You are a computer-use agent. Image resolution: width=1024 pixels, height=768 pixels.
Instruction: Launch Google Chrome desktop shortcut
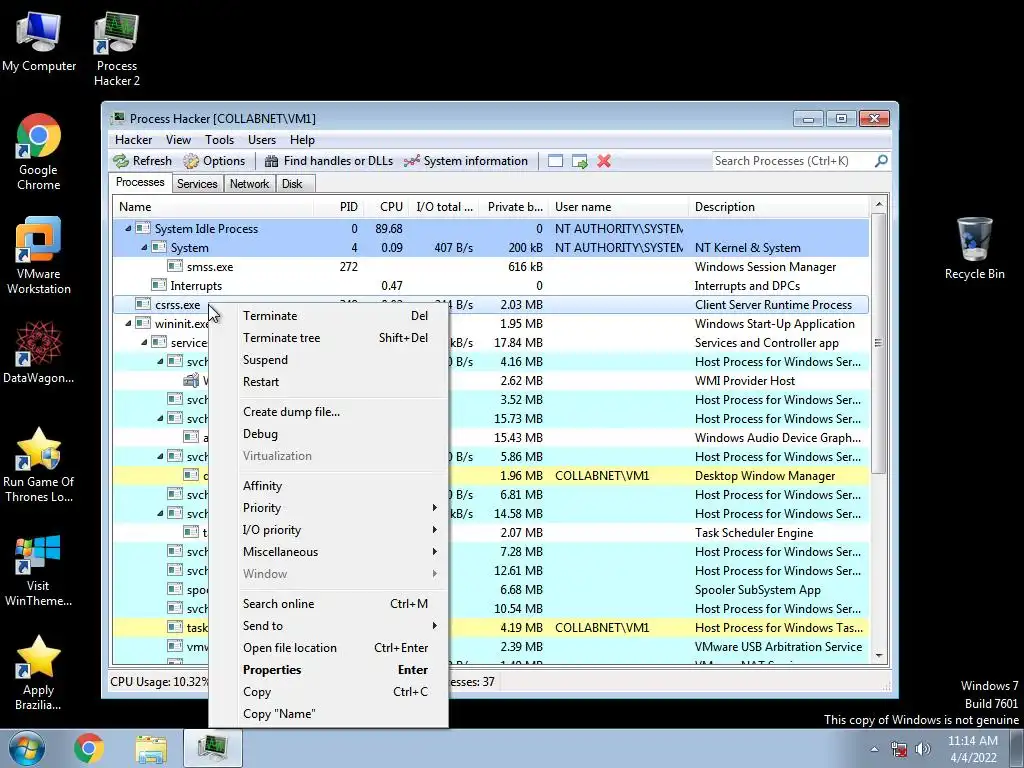coord(39,152)
